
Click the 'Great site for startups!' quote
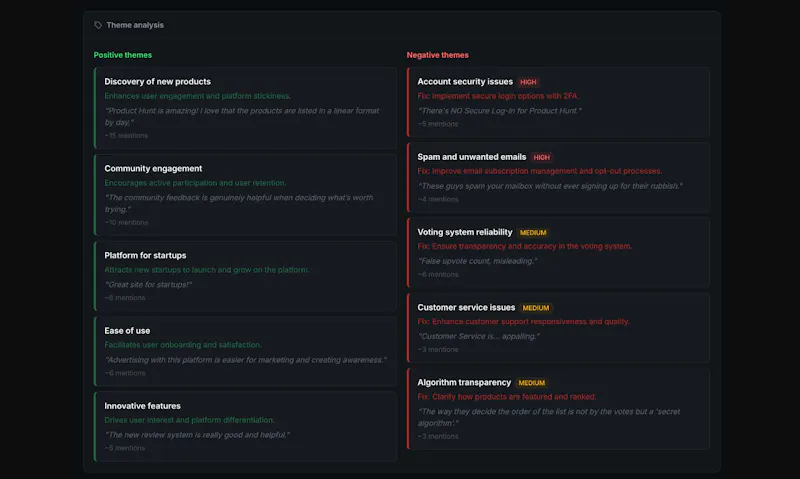[148, 285]
